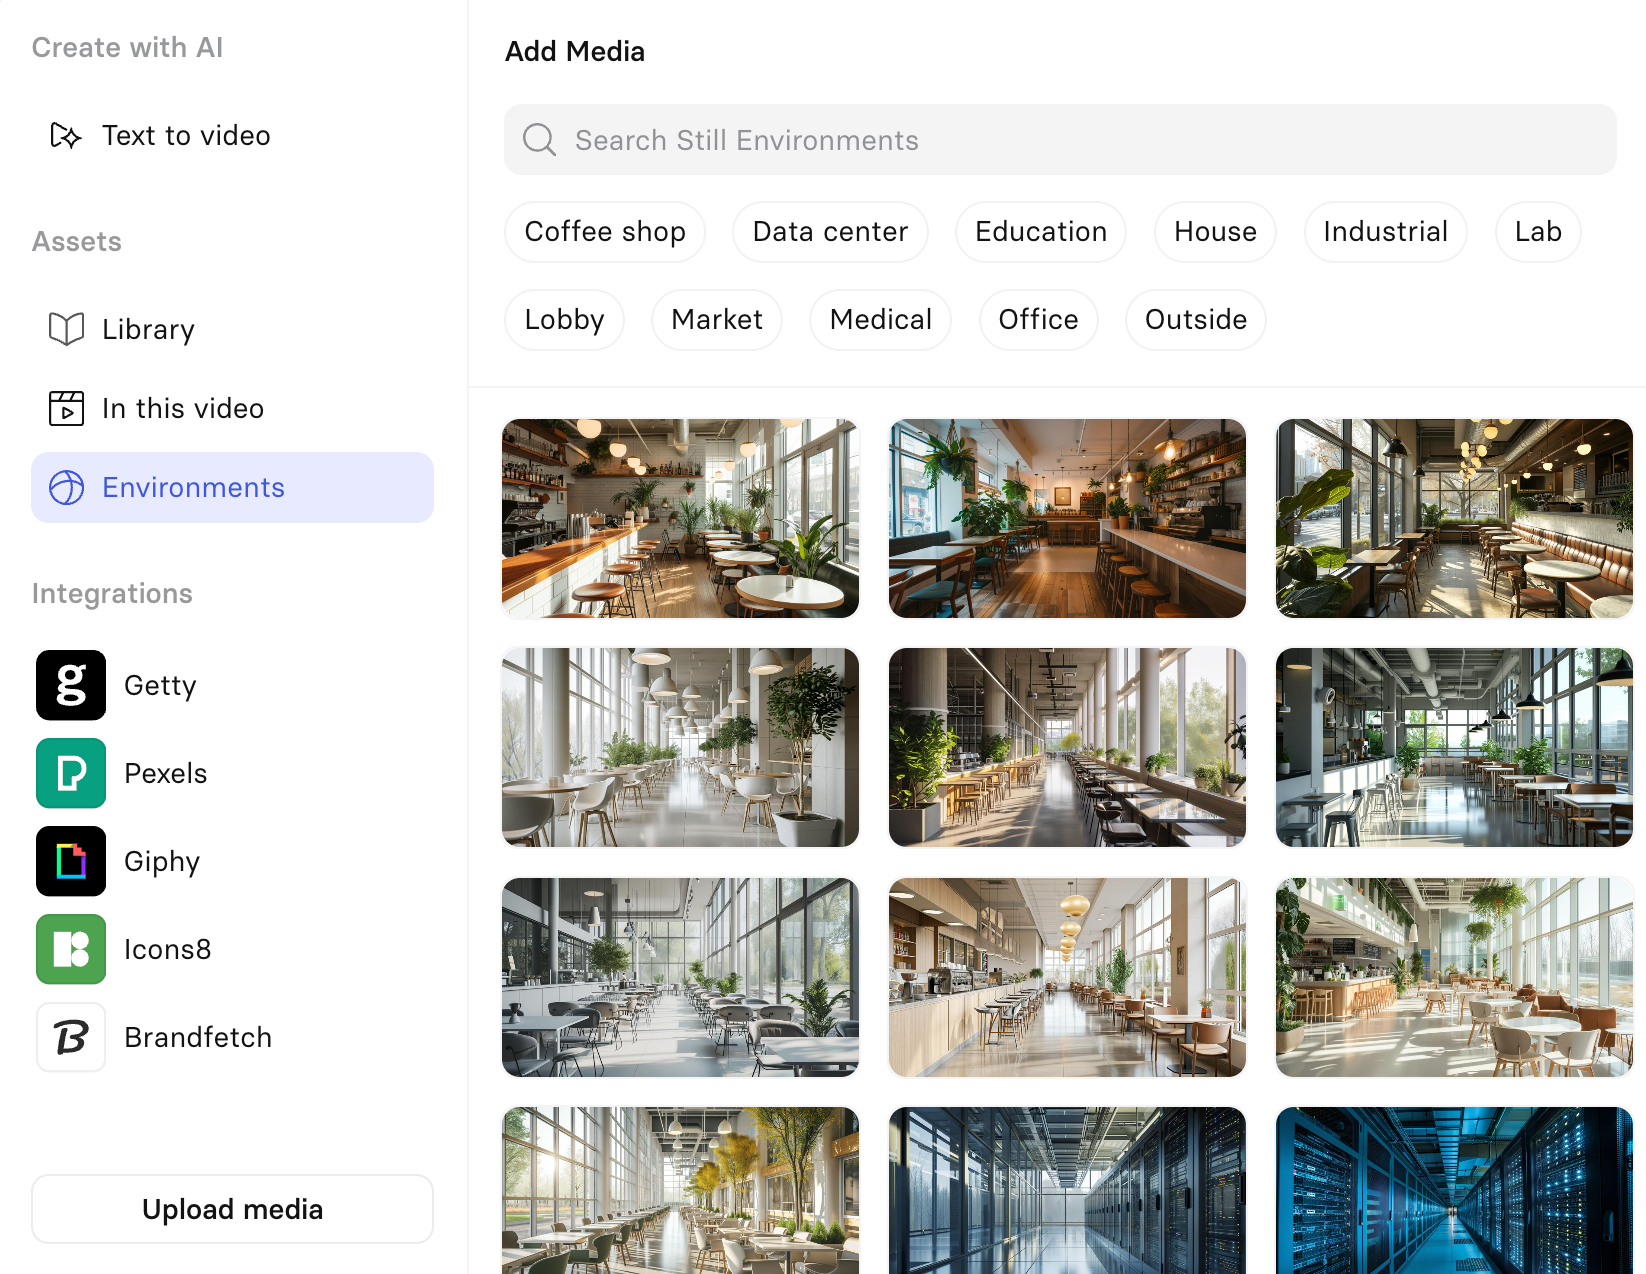Select industrial cafe with exposed ceiling pipes

click(1454, 747)
